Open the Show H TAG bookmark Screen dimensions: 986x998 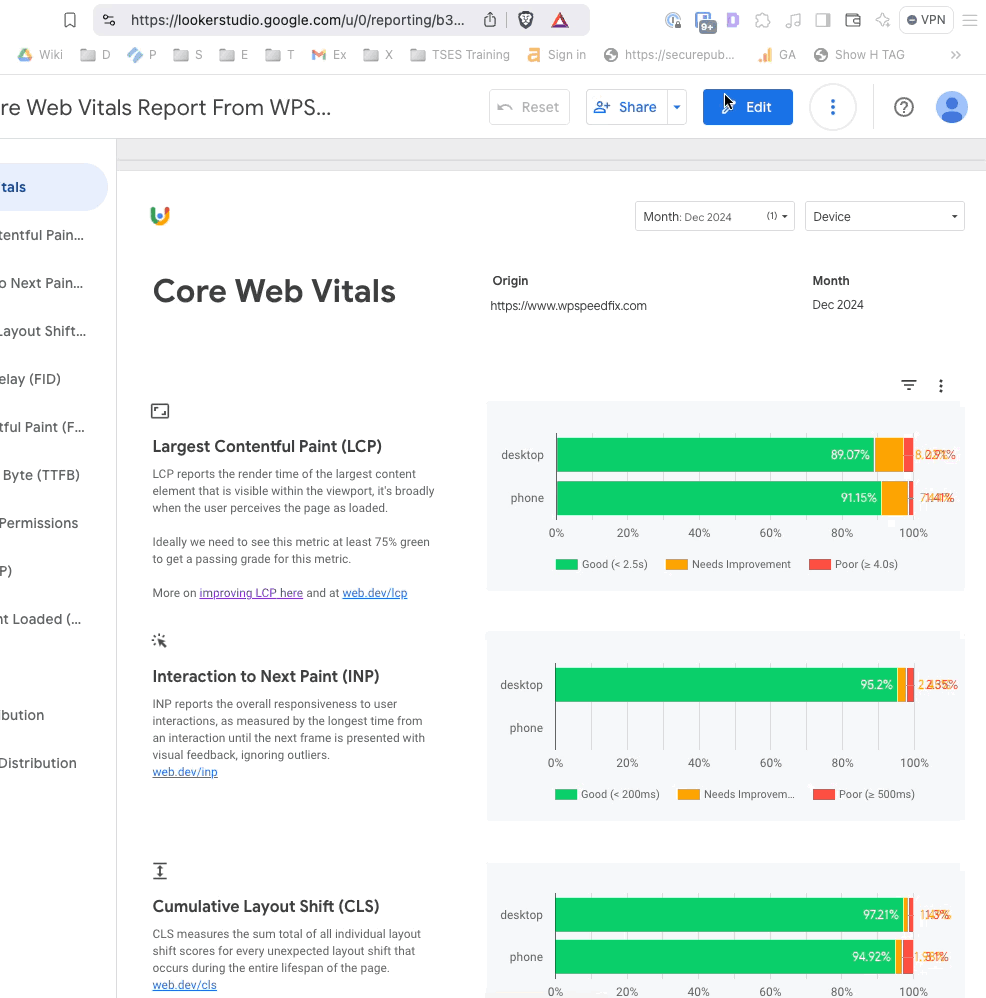coord(859,55)
